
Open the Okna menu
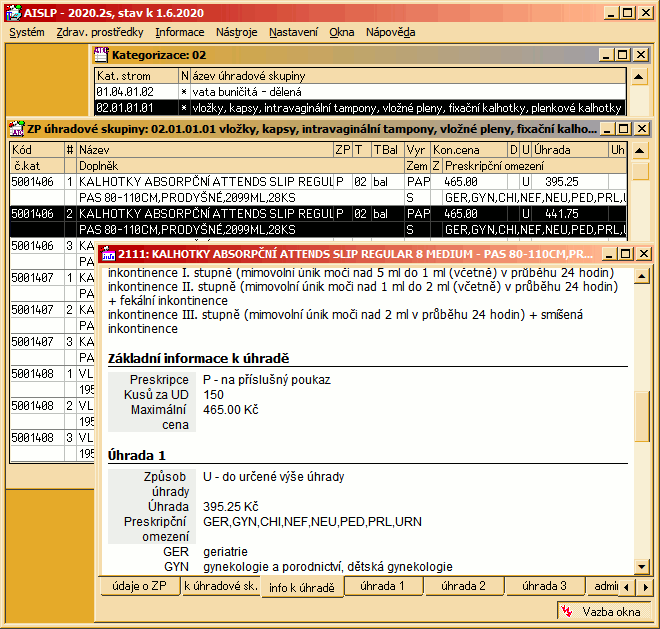pos(342,32)
